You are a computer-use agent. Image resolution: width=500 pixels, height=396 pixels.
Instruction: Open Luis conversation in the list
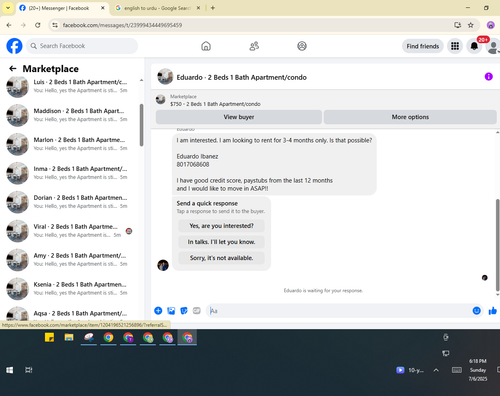point(71,86)
